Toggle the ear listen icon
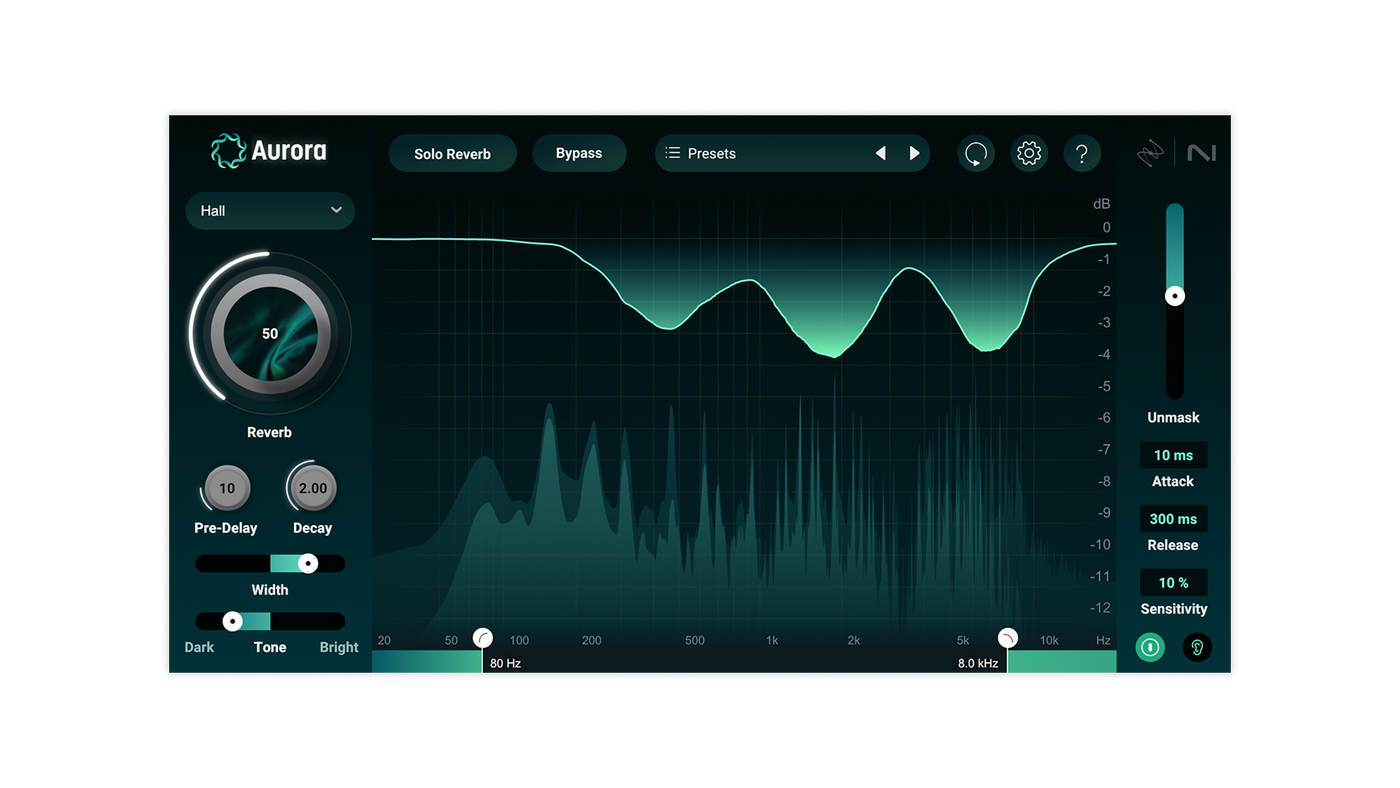This screenshot has width=1400, height=788. [x=1197, y=647]
